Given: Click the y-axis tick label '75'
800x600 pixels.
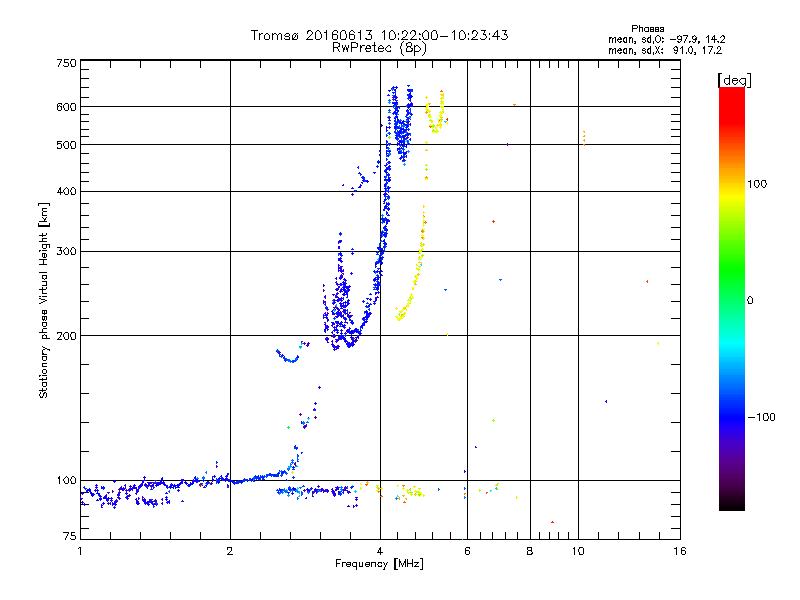Looking at the screenshot, I should 70,536.
